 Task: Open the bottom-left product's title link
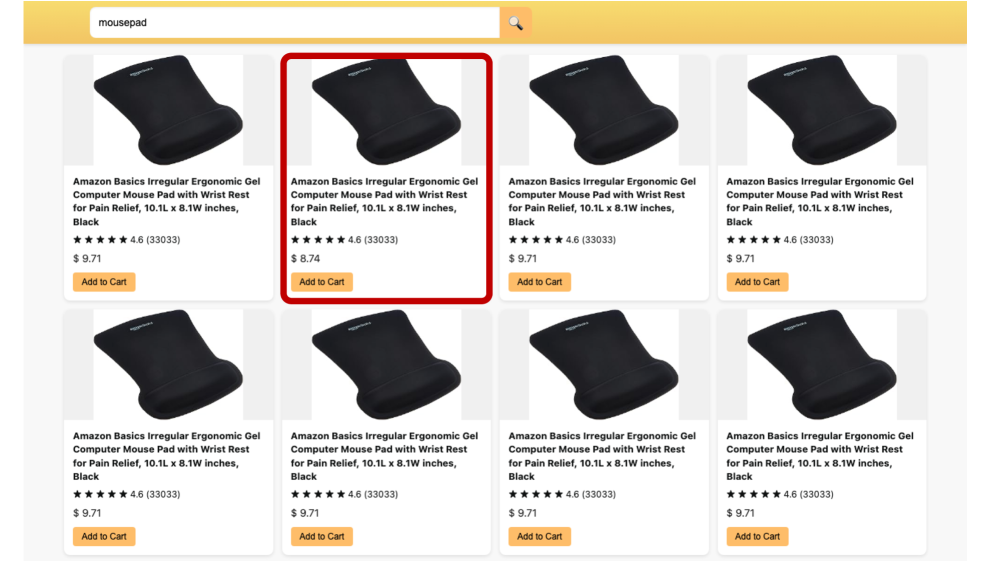click(166, 456)
